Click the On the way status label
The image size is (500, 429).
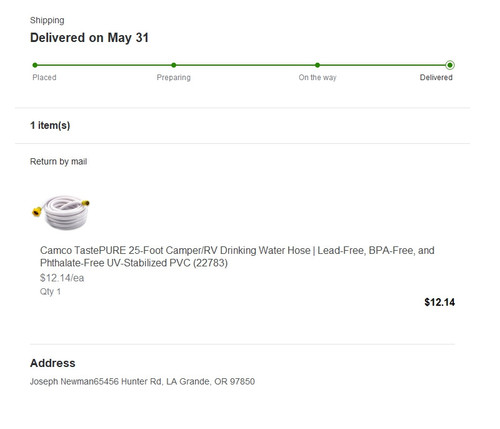pos(317,77)
